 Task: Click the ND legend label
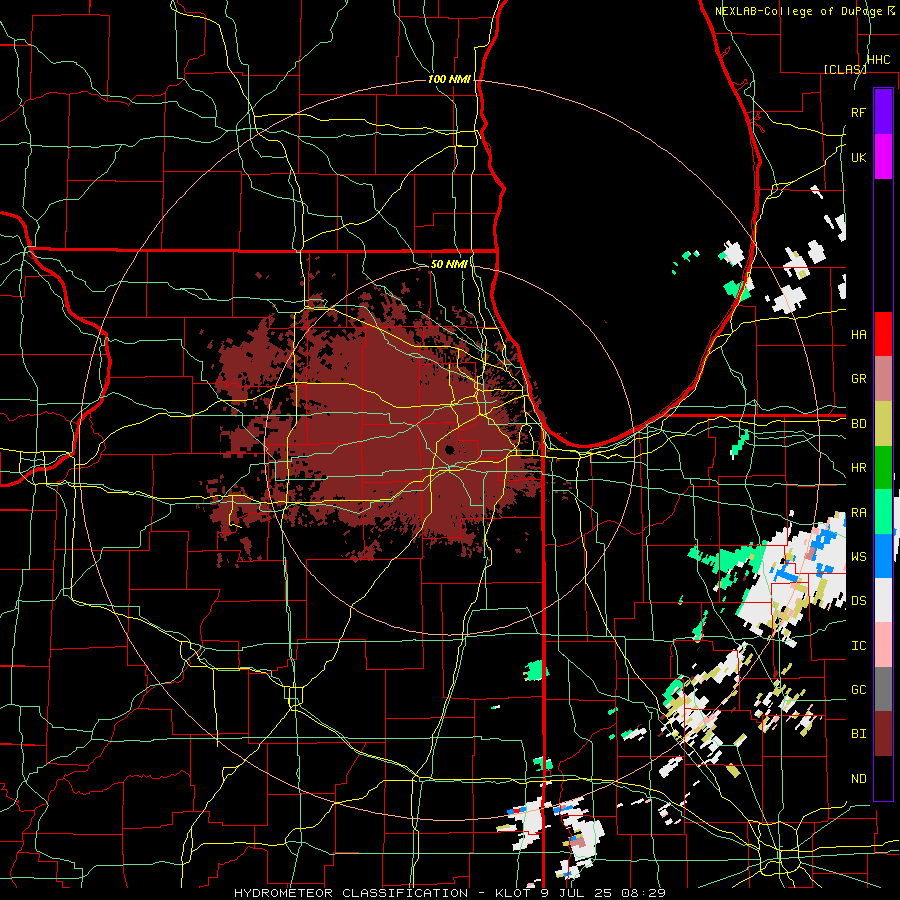(858, 779)
